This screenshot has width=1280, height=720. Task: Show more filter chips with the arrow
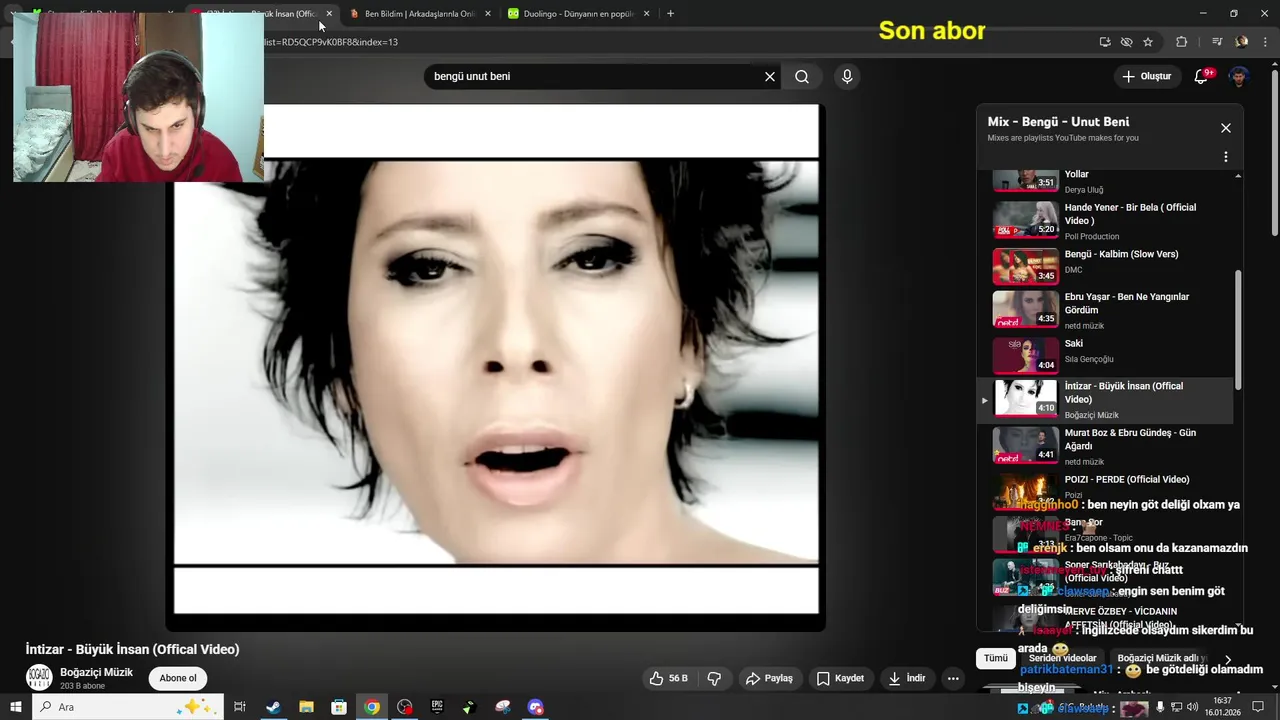(1228, 660)
